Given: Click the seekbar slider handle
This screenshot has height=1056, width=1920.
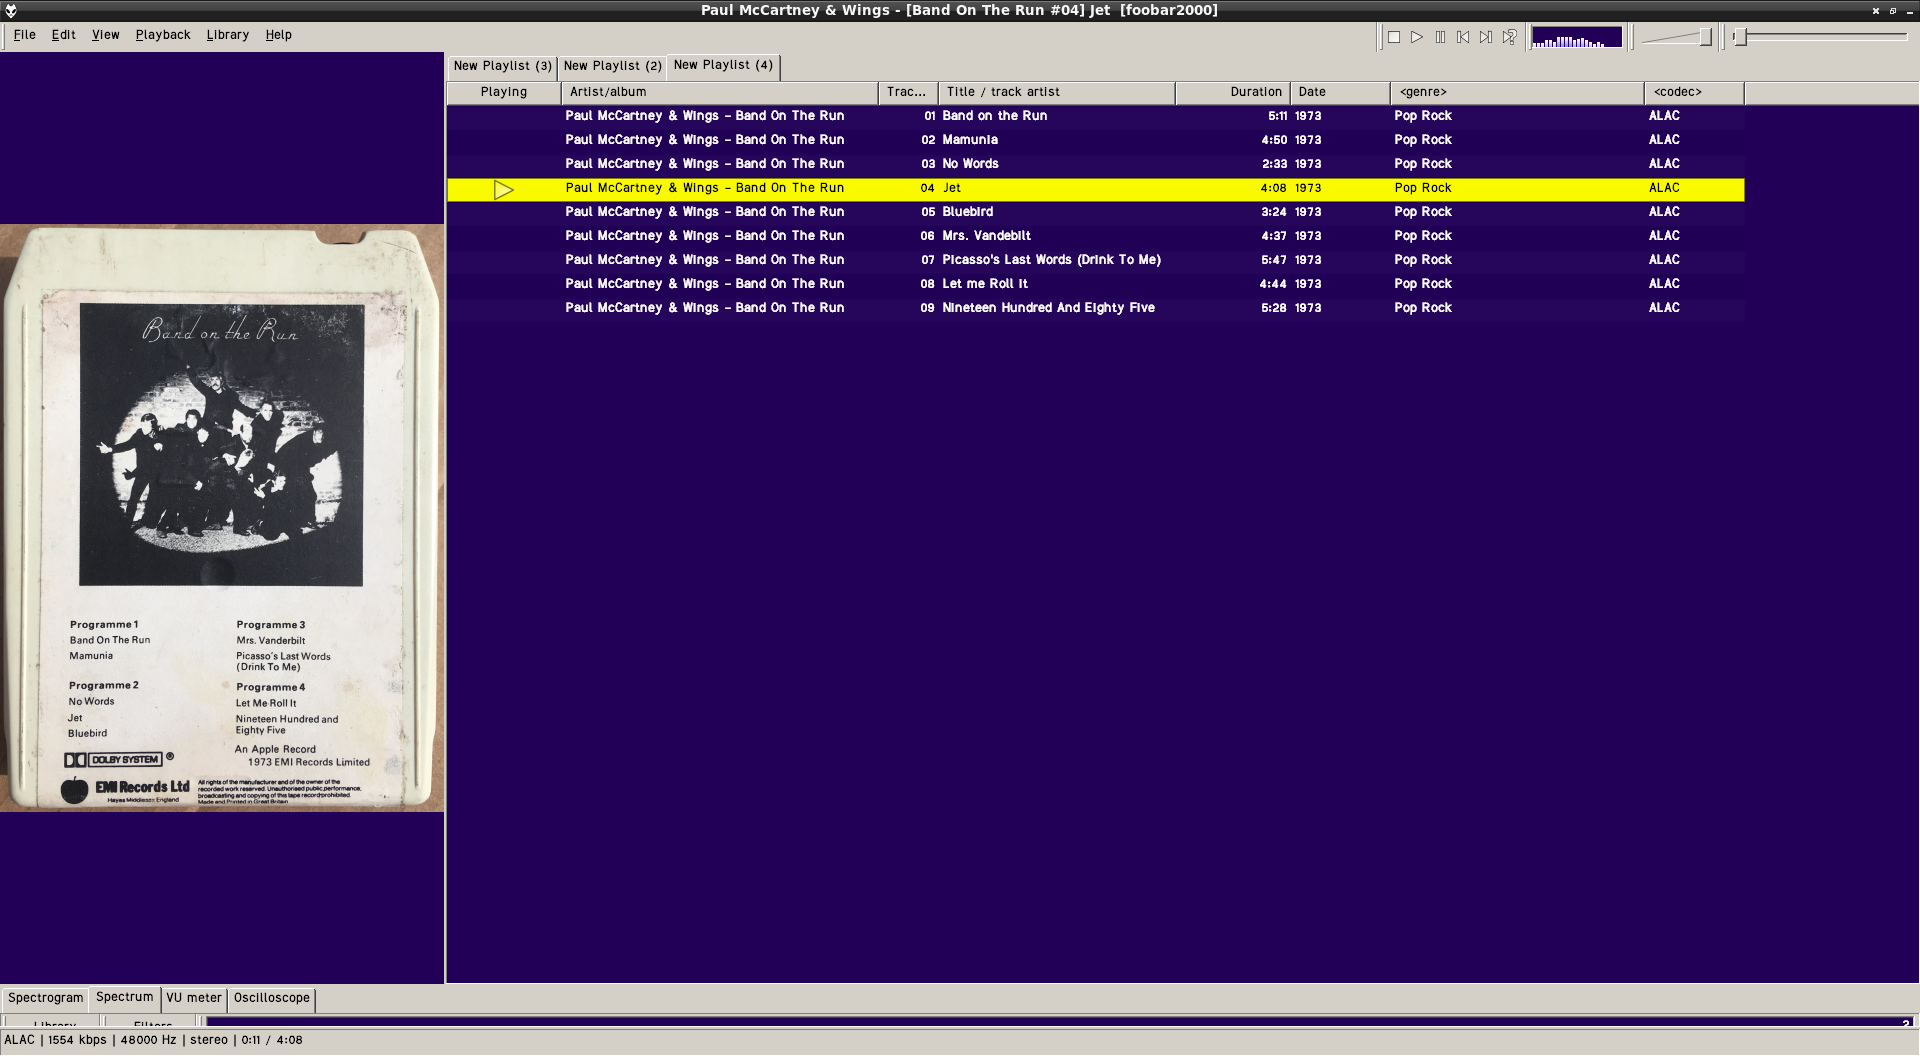Looking at the screenshot, I should [1740, 37].
